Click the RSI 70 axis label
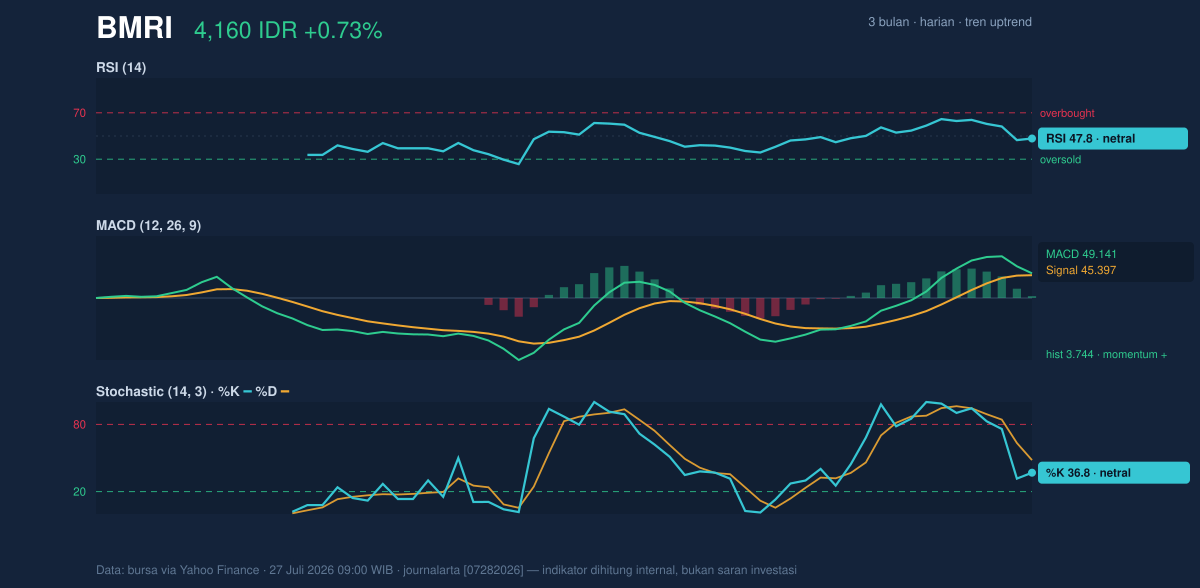Screen dimensions: 1200x588 (x=79, y=113)
